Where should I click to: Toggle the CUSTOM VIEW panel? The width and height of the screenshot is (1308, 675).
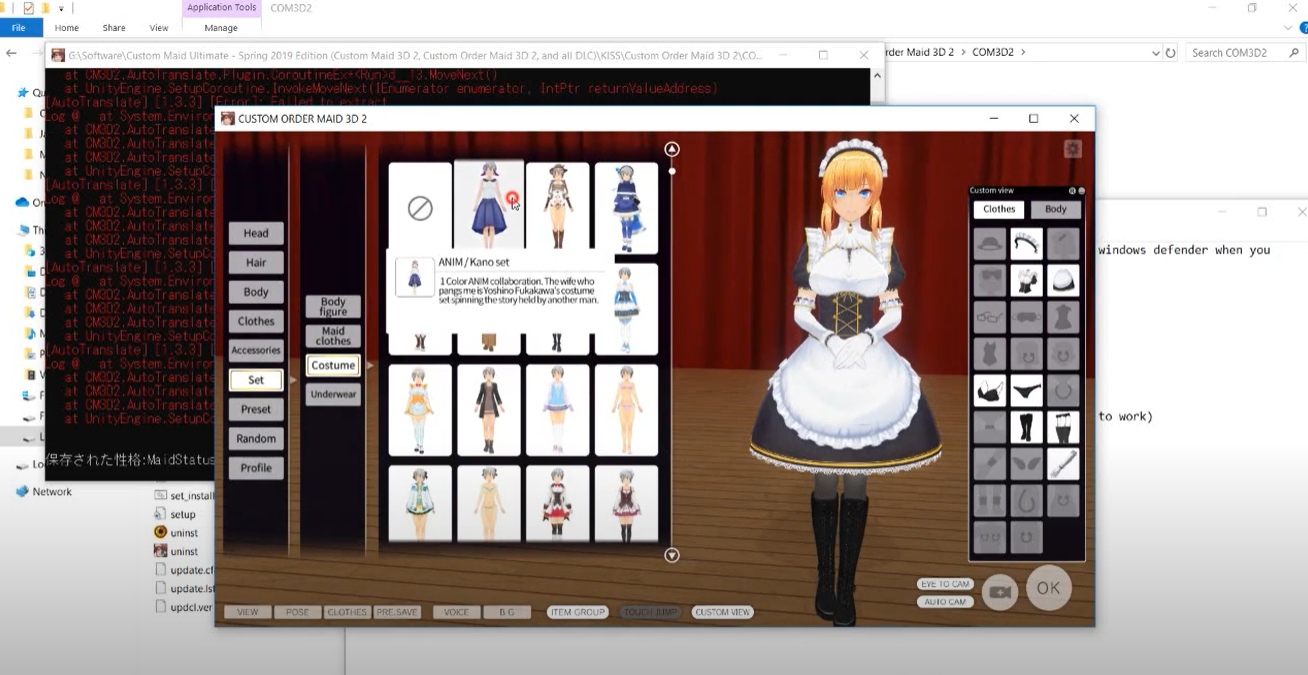[723, 612]
